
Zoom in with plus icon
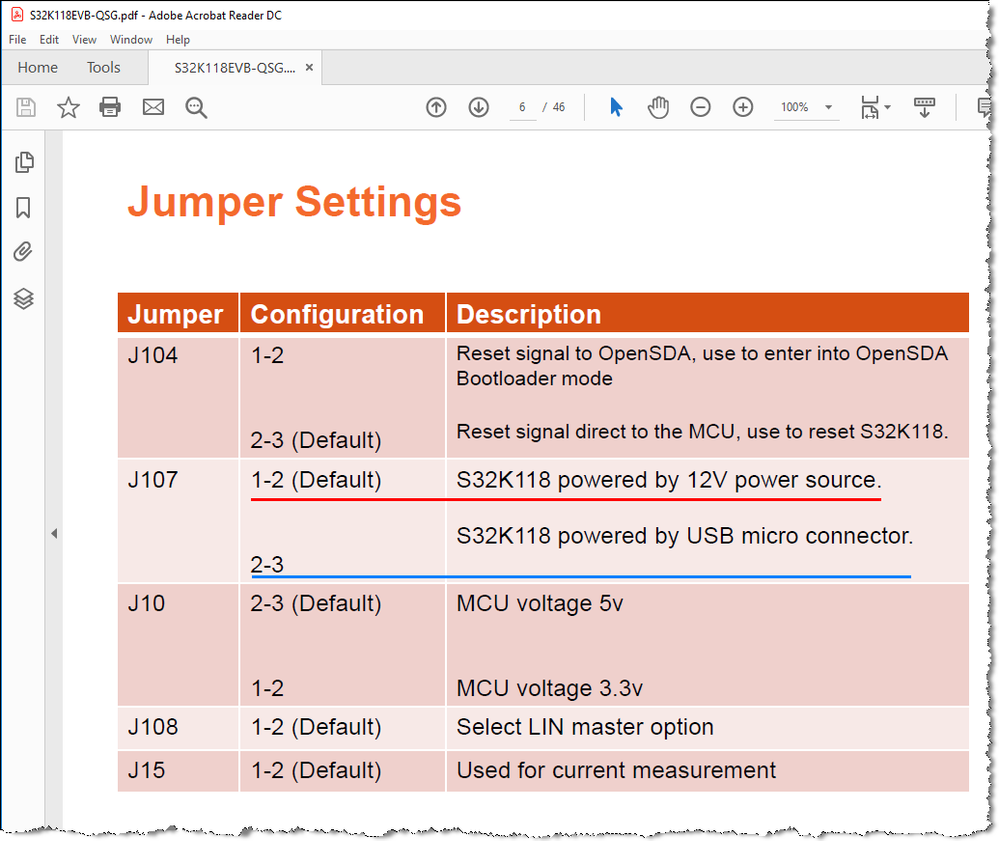(743, 107)
